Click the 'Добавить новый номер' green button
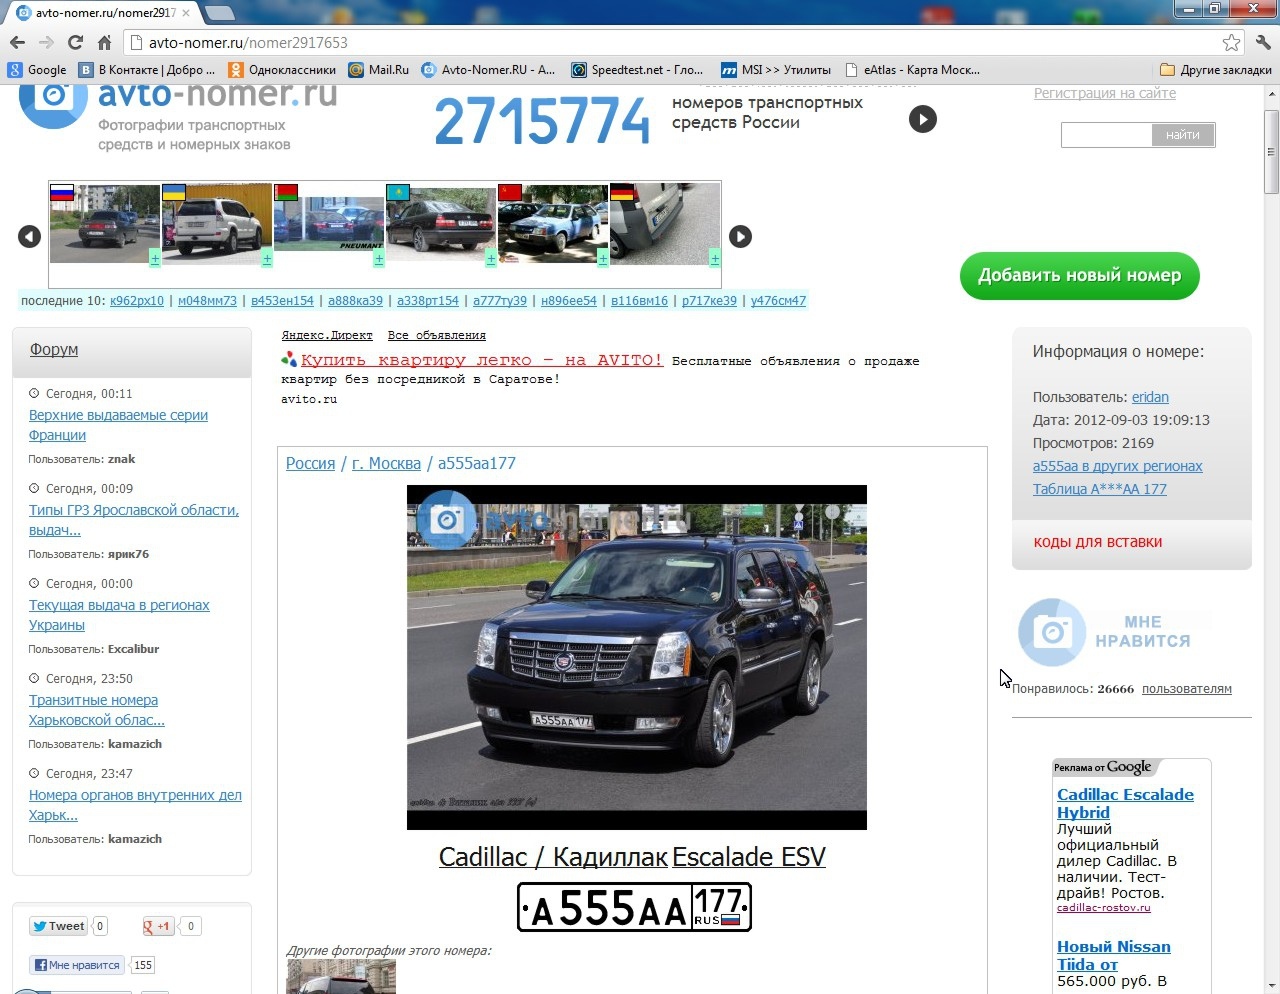The width and height of the screenshot is (1280, 994). tap(1079, 276)
